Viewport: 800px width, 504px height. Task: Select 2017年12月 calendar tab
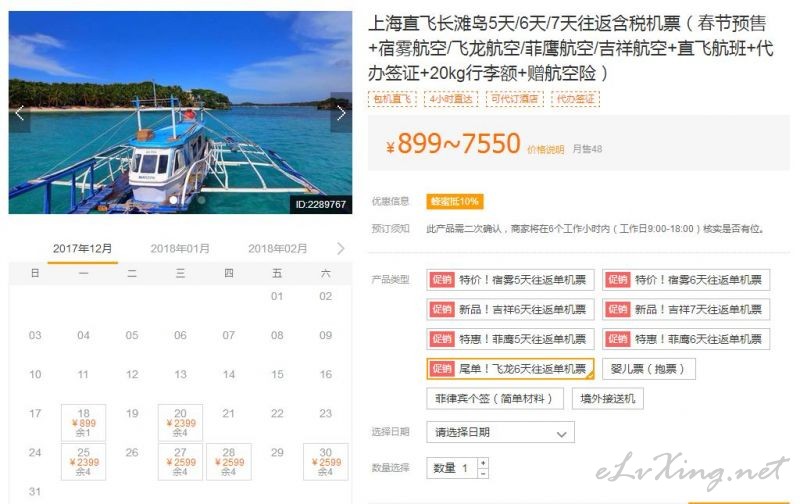[82, 248]
